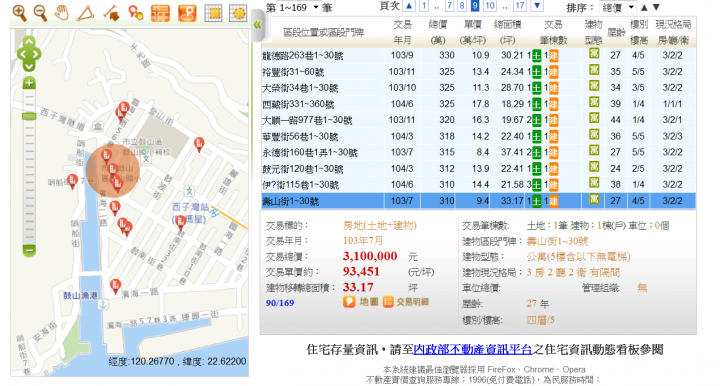Image resolution: width=720 pixels, height=386 pixels.
Task: Go to next pages with blue down arrow
Action: click(536, 6)
